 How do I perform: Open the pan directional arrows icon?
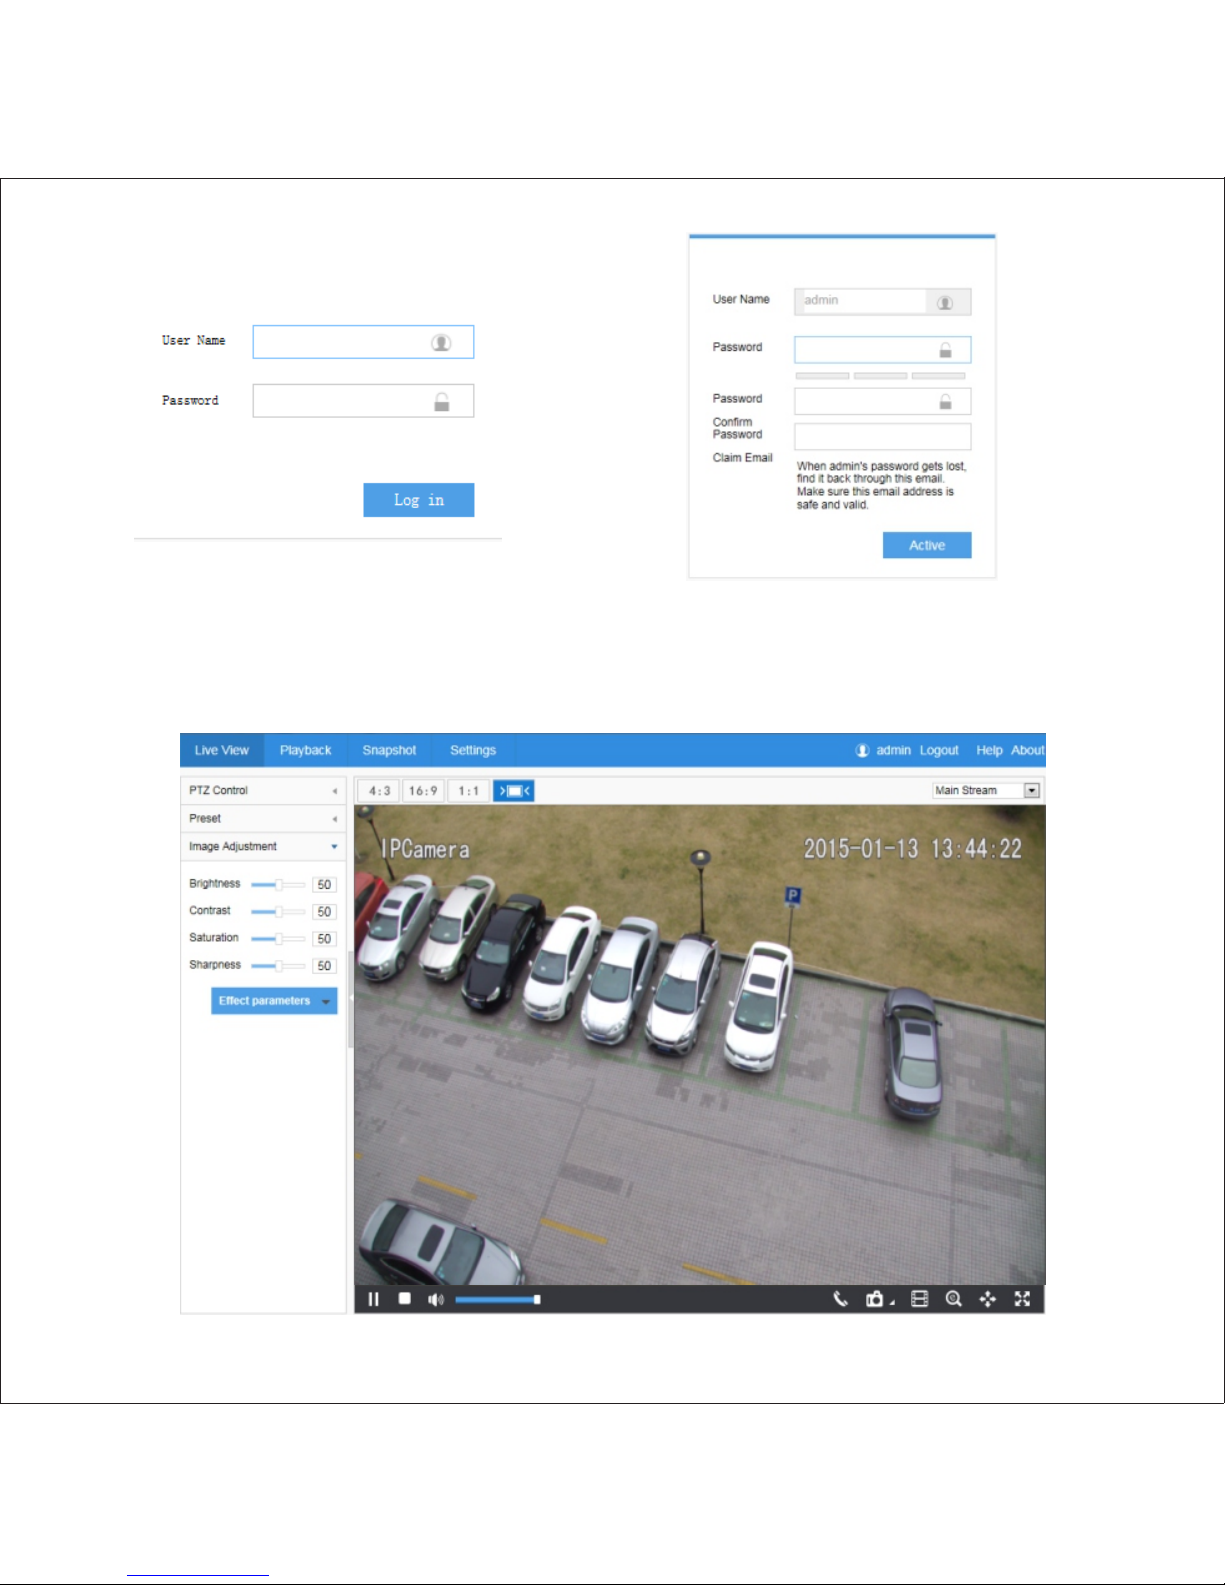click(988, 1299)
